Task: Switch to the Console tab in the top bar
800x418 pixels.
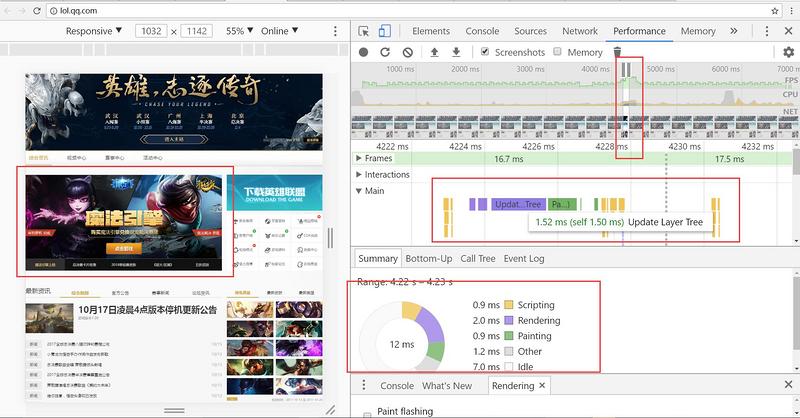Action: coord(482,31)
